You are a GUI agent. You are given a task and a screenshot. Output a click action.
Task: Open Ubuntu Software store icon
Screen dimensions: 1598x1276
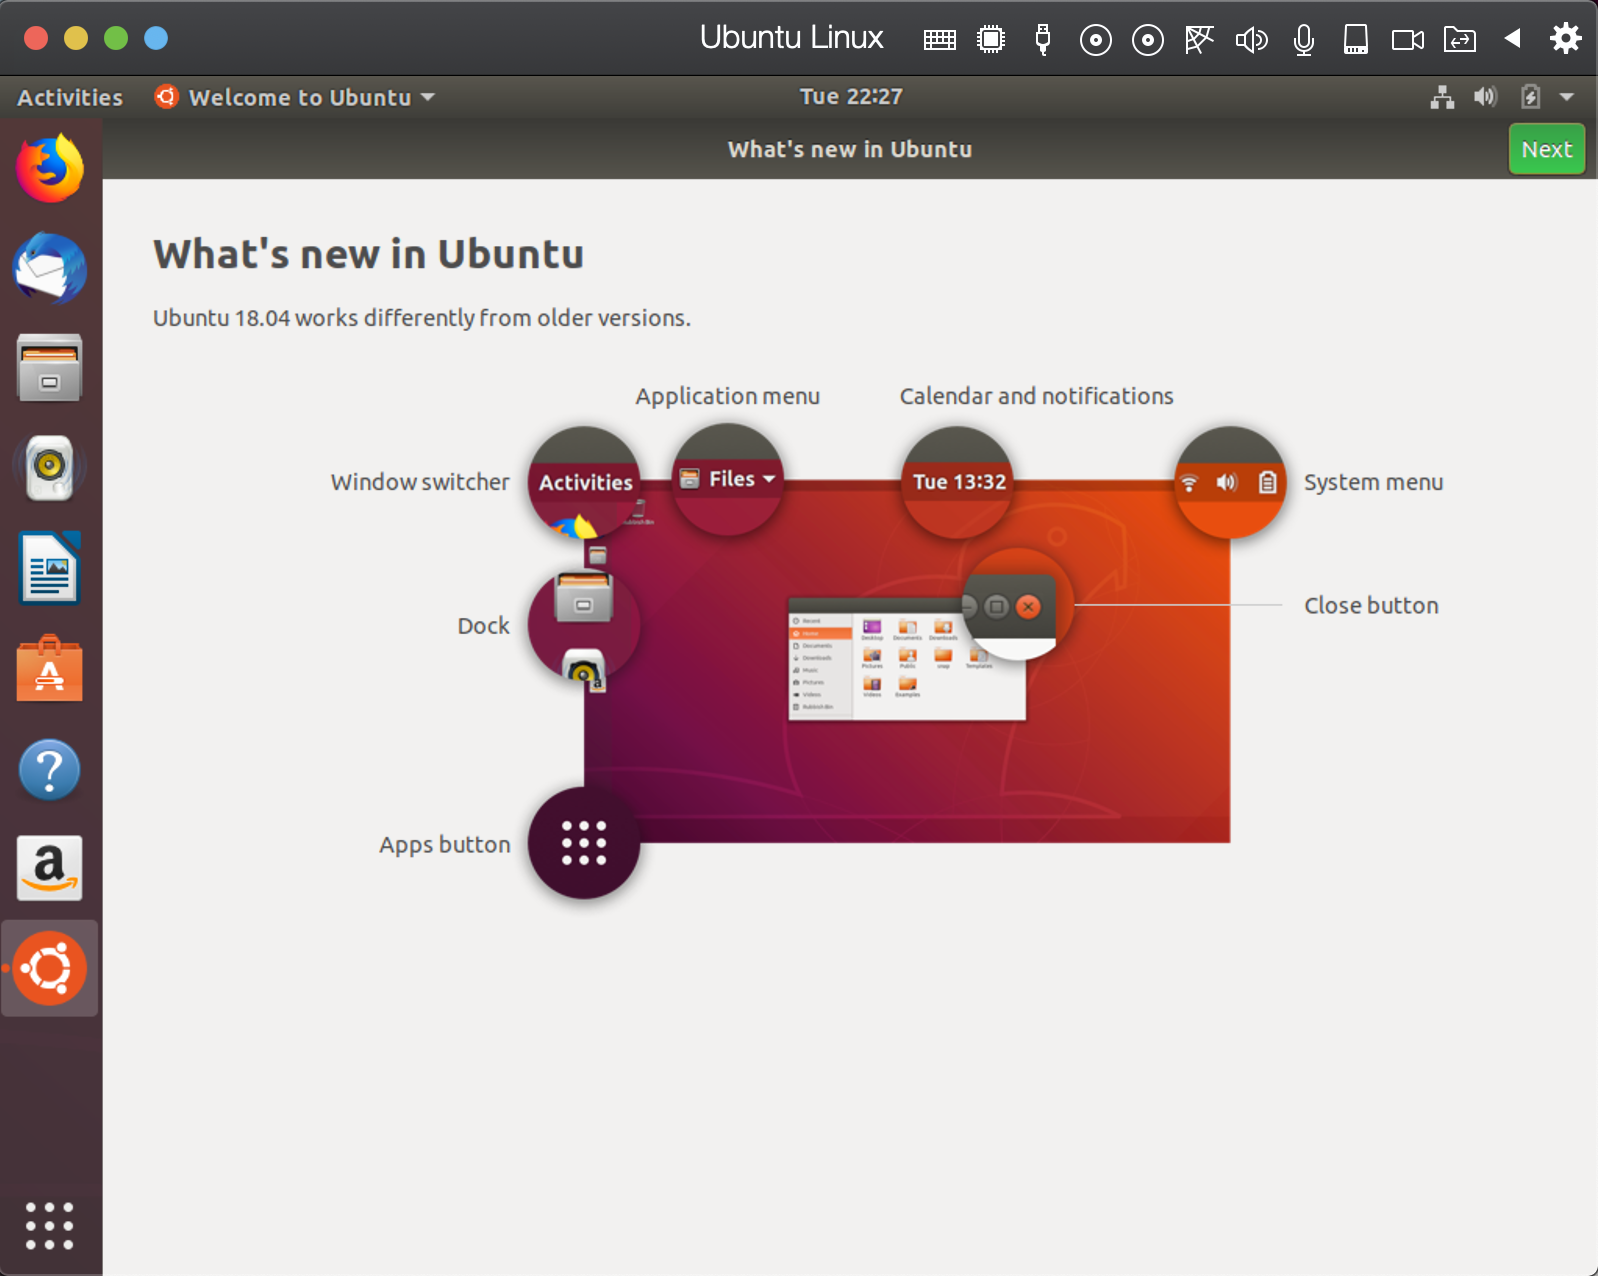(50, 668)
